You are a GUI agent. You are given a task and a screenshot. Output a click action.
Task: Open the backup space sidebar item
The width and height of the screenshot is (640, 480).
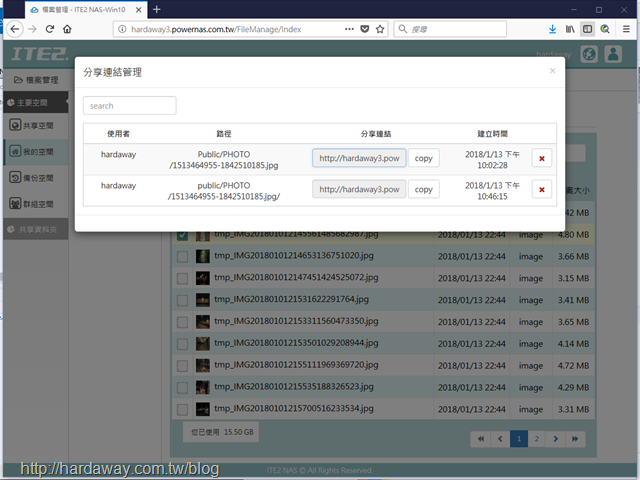(36, 178)
